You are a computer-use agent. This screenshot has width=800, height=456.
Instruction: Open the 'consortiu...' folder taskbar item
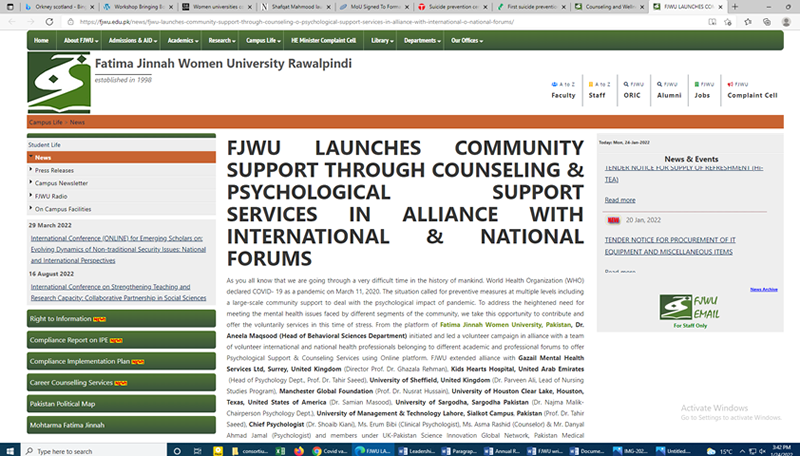click(250, 451)
